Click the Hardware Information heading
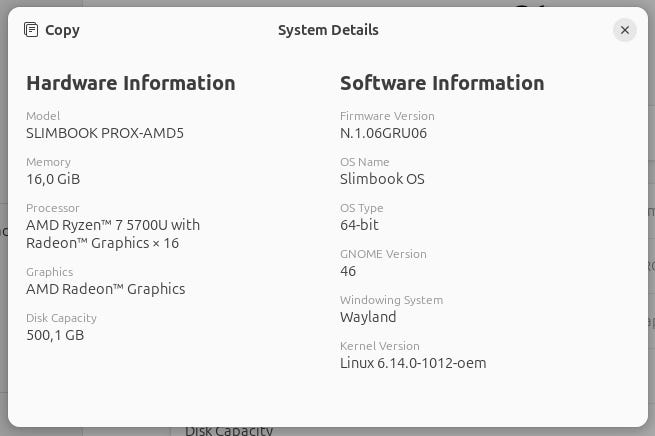Screen dimensions: 655x436 pyautogui.click(x=131, y=83)
